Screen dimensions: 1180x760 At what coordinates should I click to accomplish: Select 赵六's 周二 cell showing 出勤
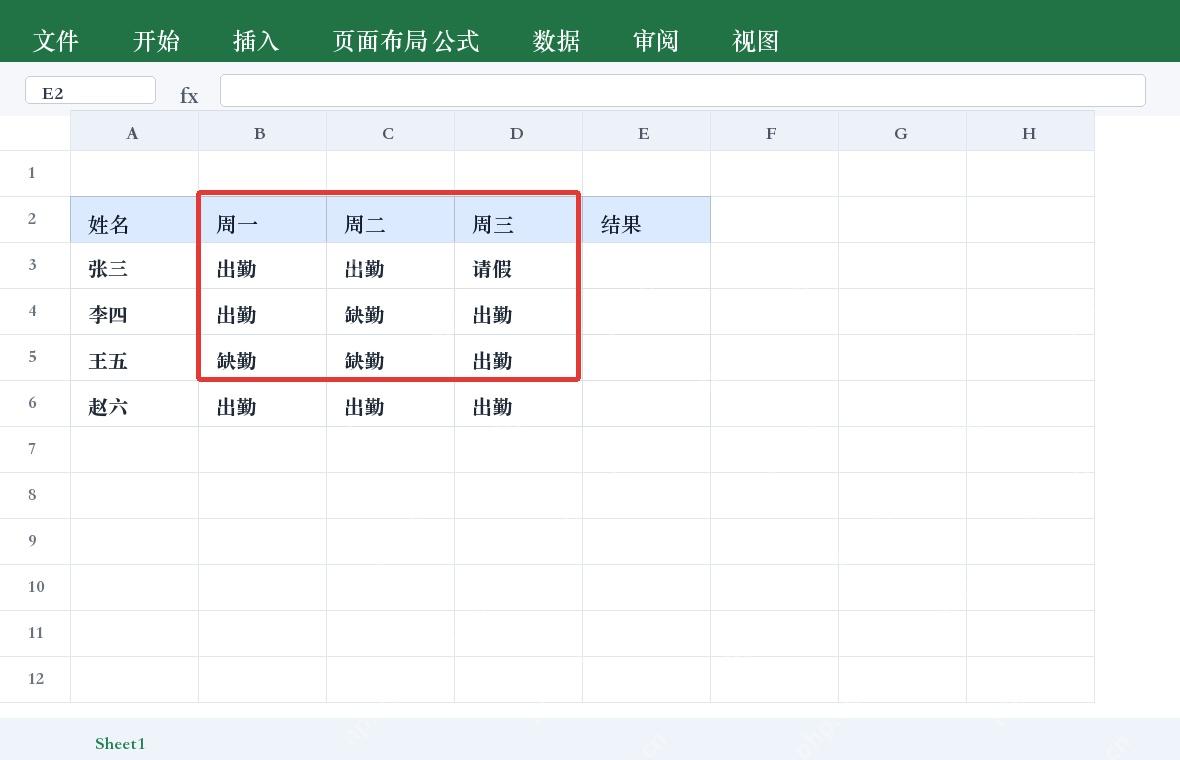(x=391, y=403)
